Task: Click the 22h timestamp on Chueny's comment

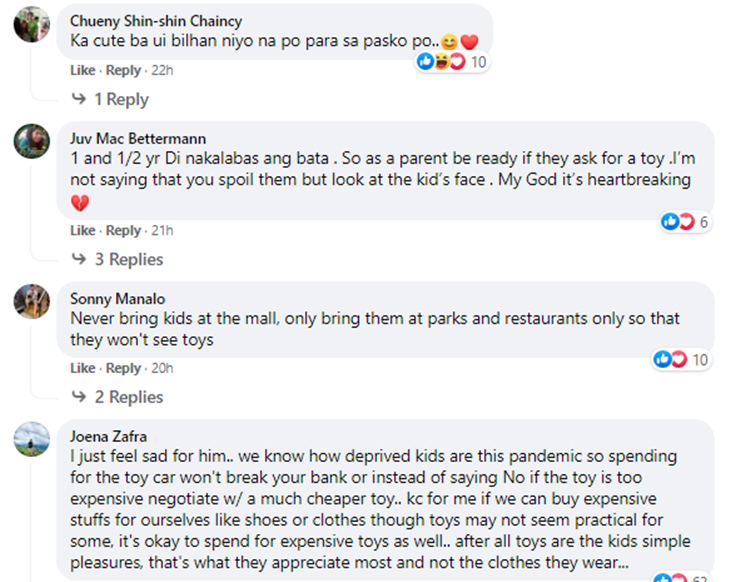Action: pos(160,71)
